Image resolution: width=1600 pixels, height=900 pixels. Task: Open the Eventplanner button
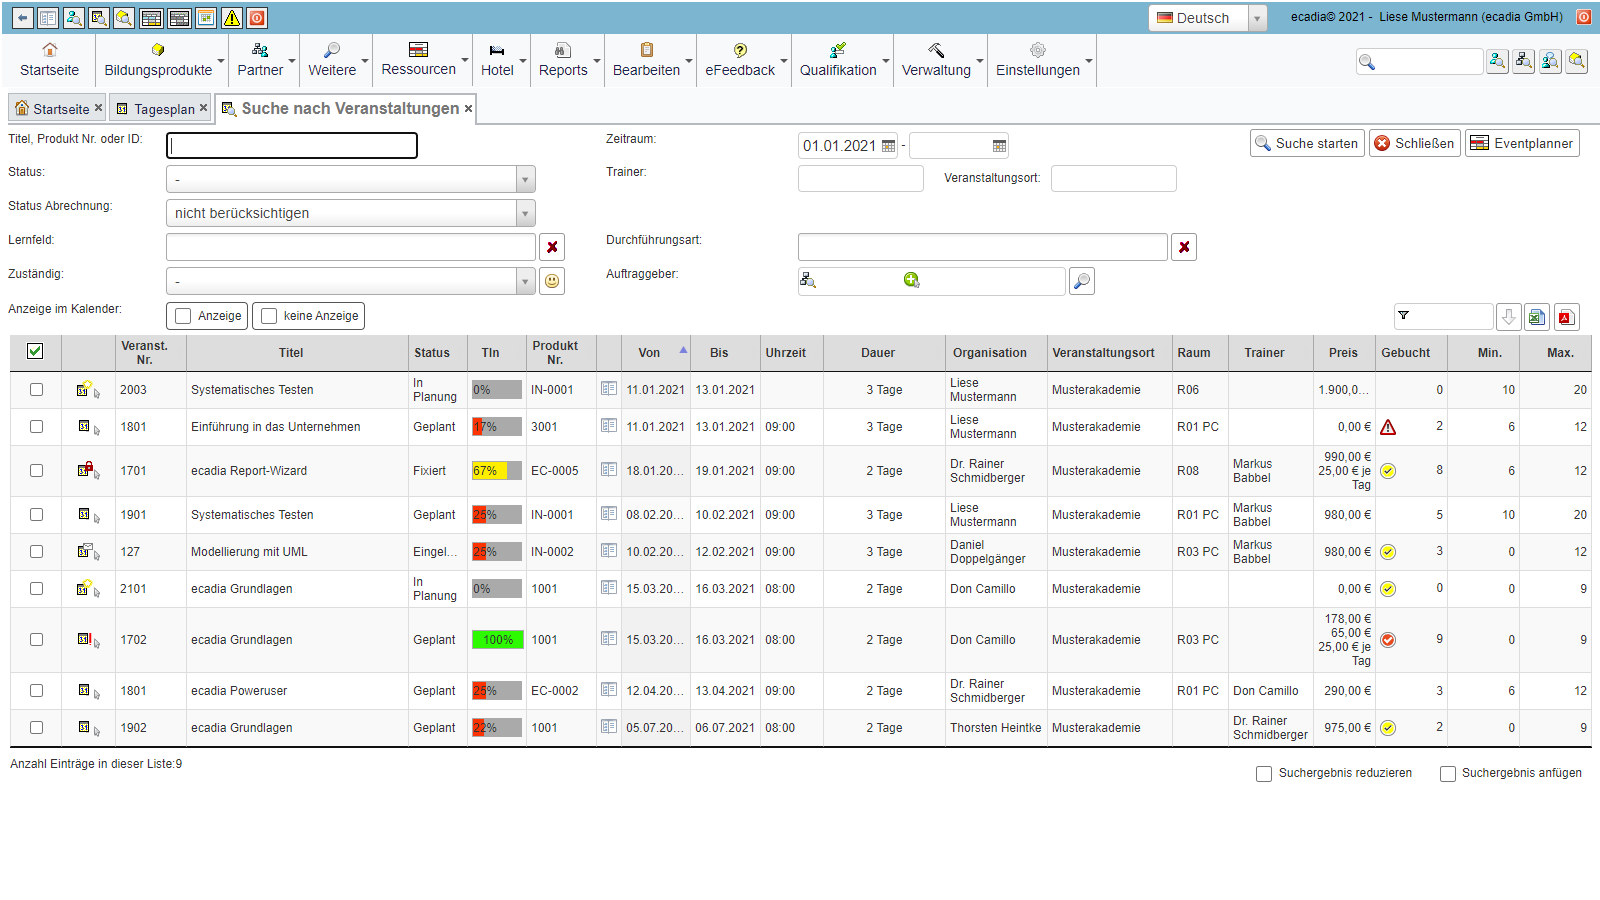pos(1522,143)
